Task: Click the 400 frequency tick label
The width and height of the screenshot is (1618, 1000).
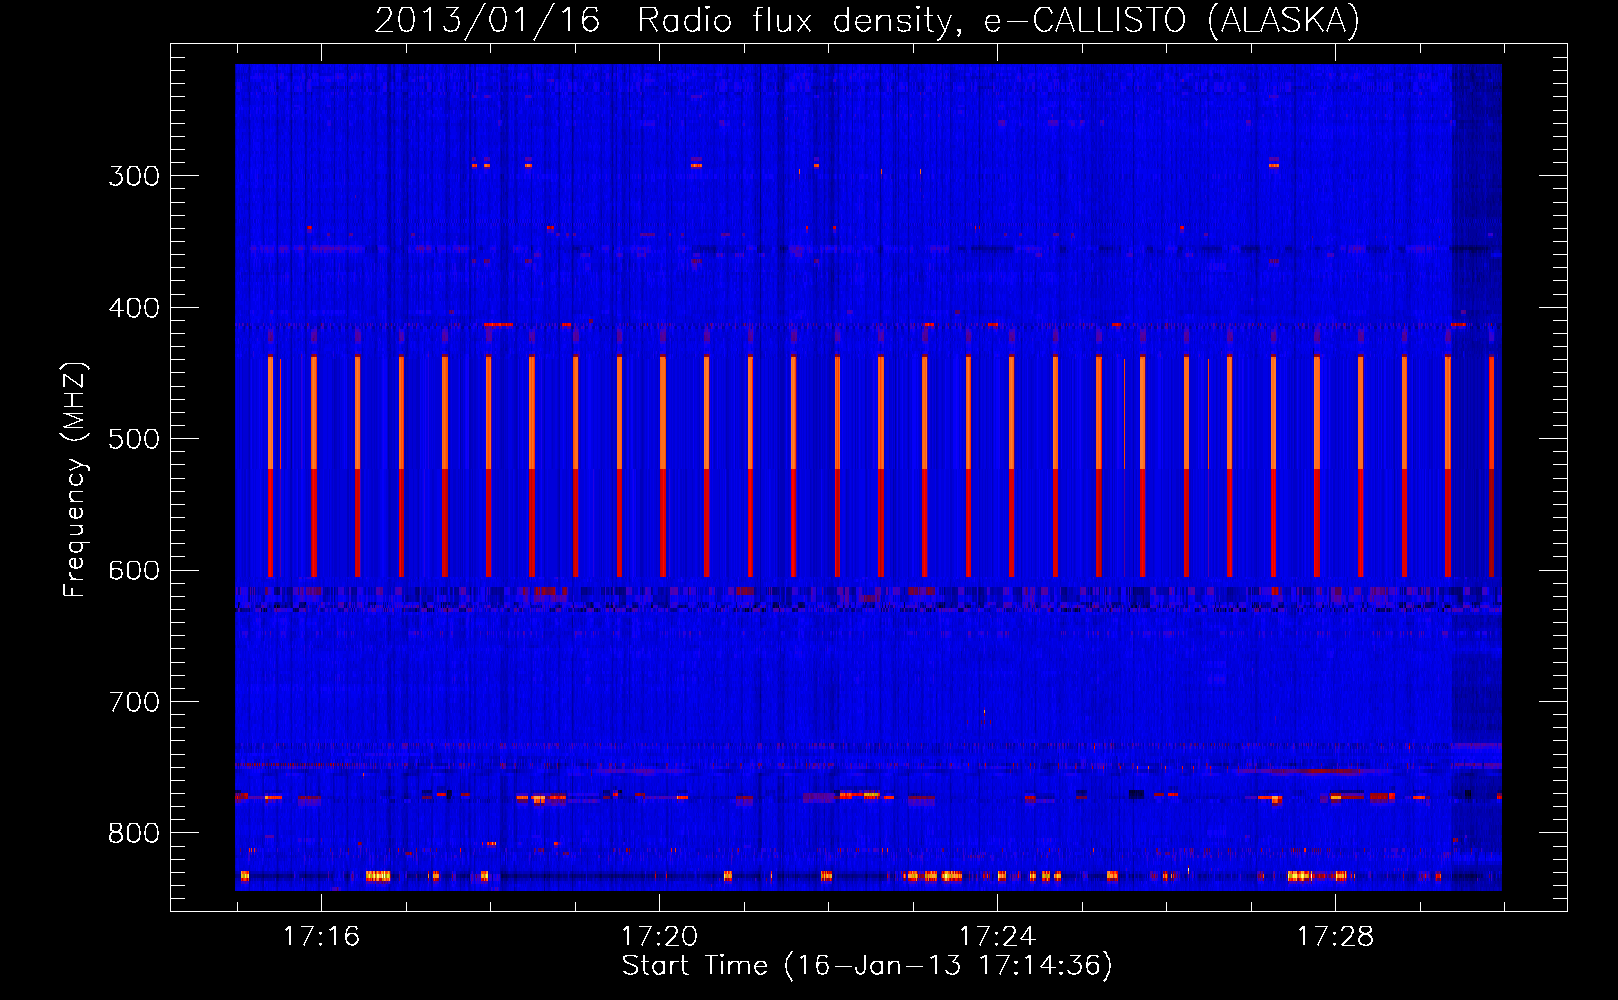Action: click(x=134, y=308)
